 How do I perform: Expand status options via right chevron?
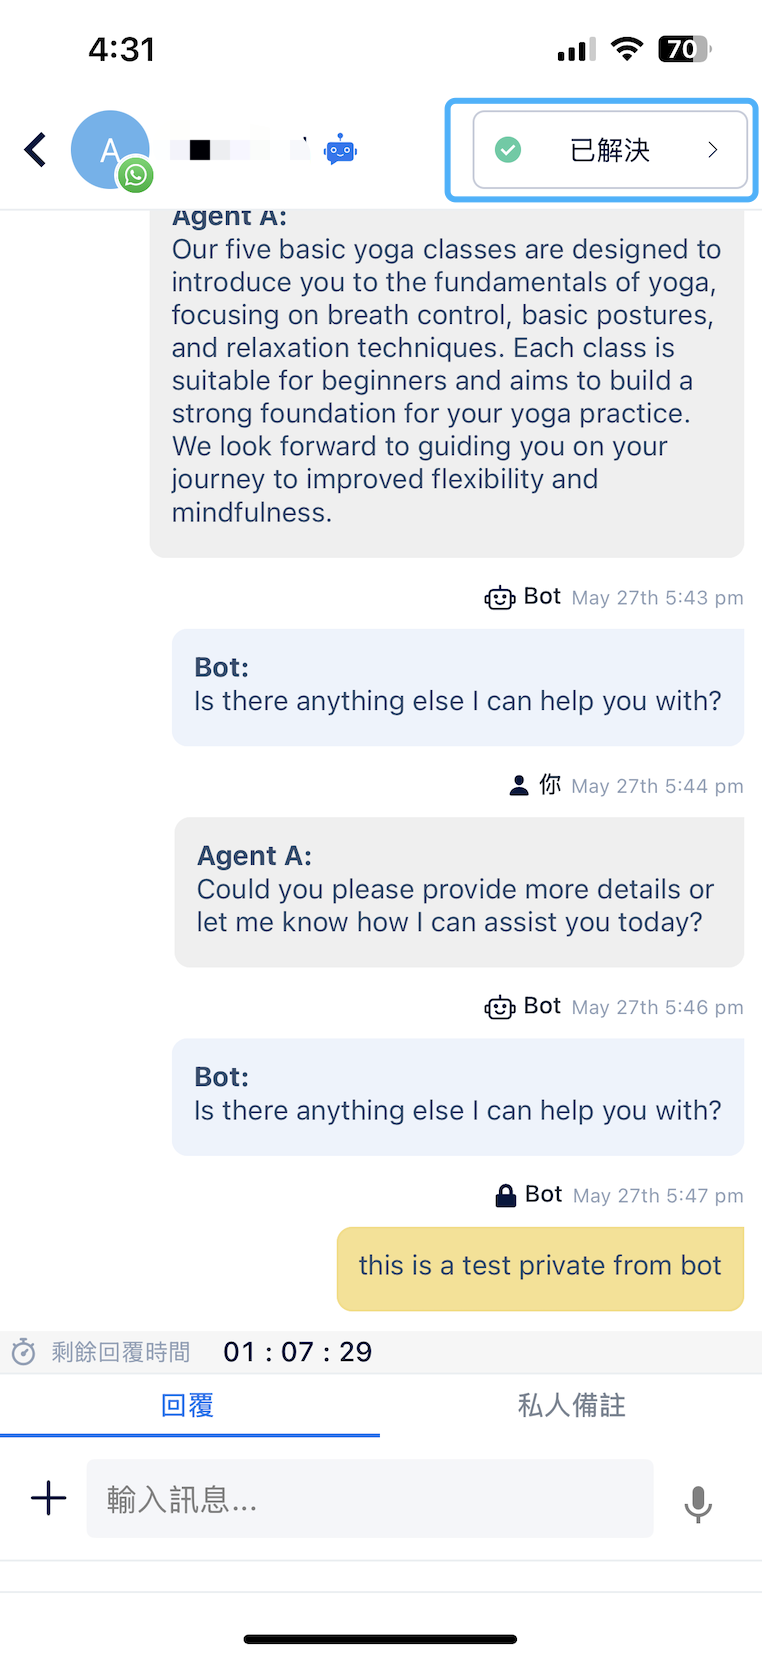713,150
